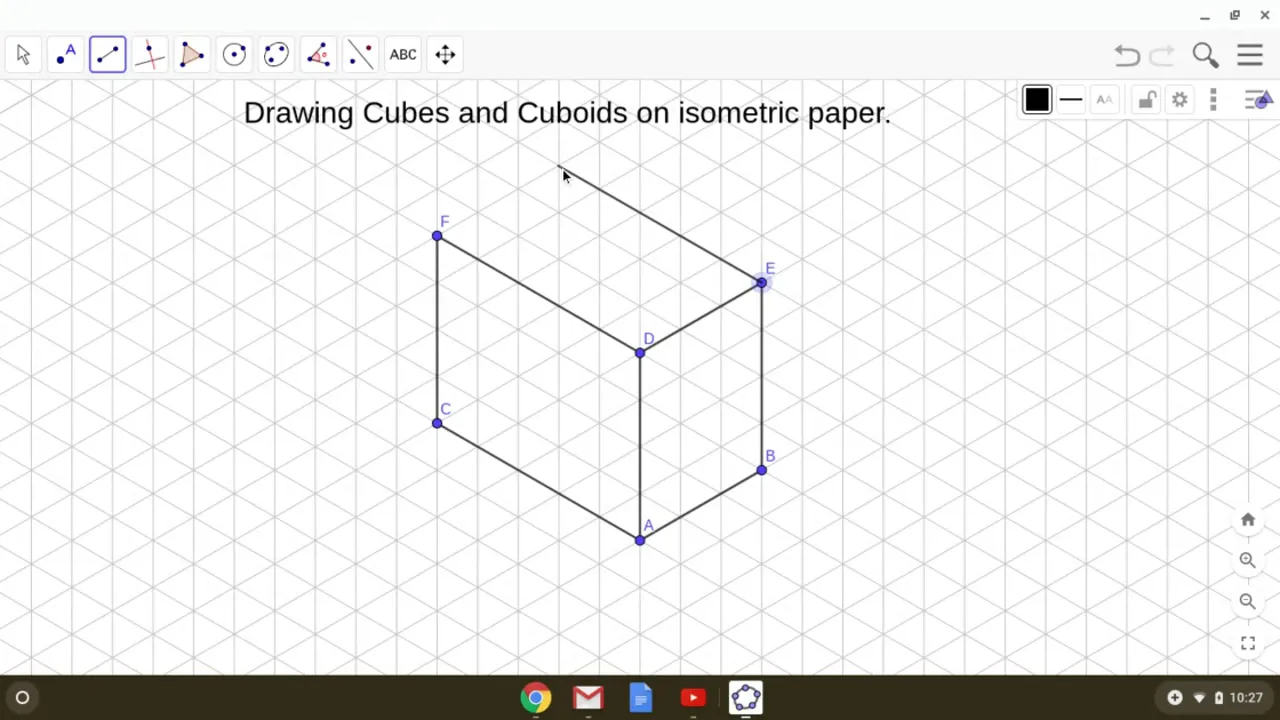Viewport: 1280px width, 720px height.
Task: Open the search magnifier in the toolbar
Action: (1205, 55)
